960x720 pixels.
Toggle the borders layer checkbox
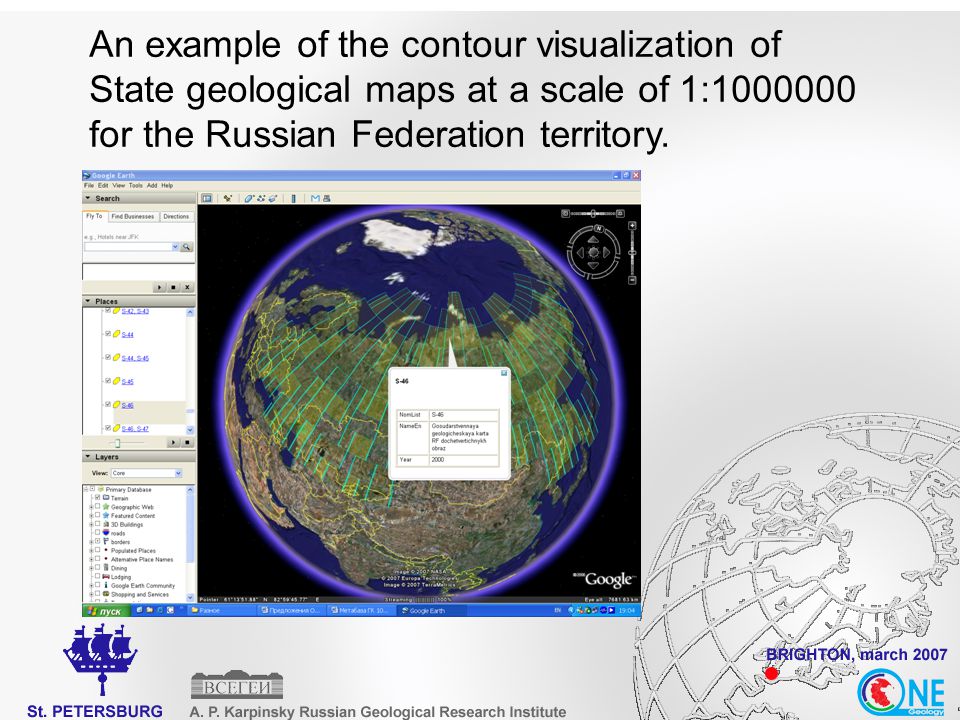pyautogui.click(x=97, y=541)
